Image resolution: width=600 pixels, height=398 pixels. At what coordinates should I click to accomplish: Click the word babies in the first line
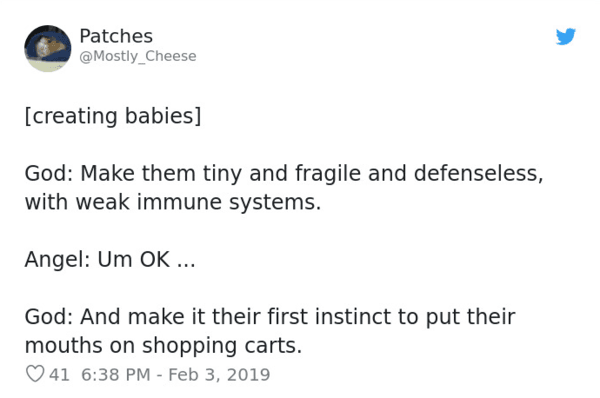(163, 116)
